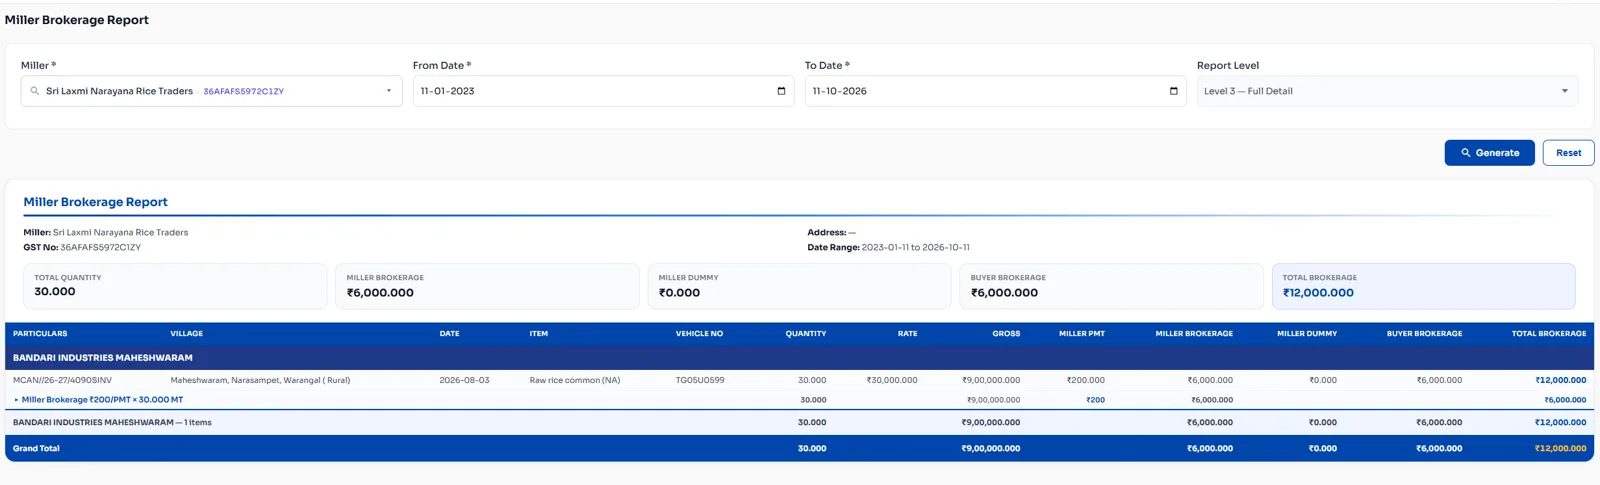The height and width of the screenshot is (485, 1600).
Task: Click the Miller Dummy summary card
Action: coord(799,286)
